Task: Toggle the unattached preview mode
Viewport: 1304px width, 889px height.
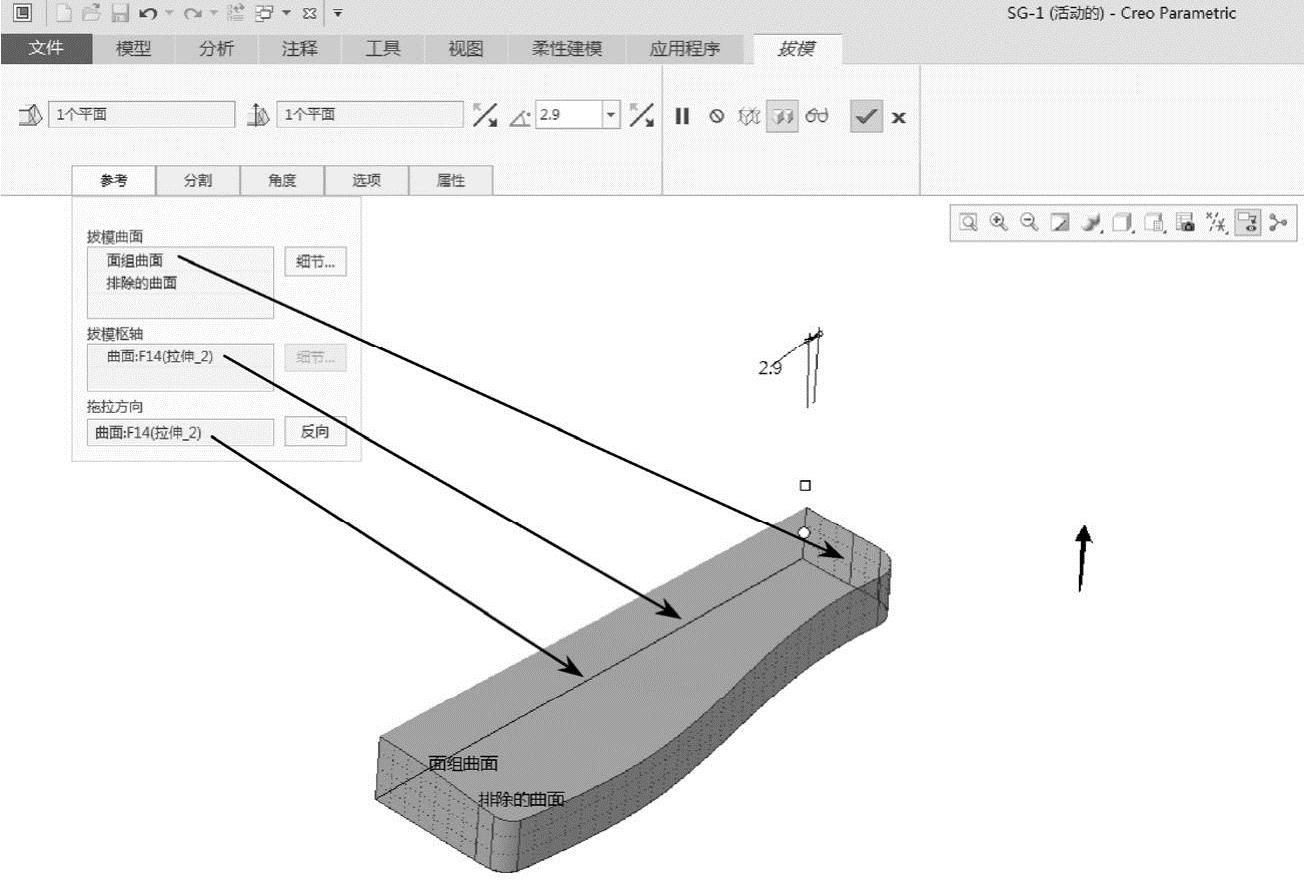Action: tap(749, 116)
